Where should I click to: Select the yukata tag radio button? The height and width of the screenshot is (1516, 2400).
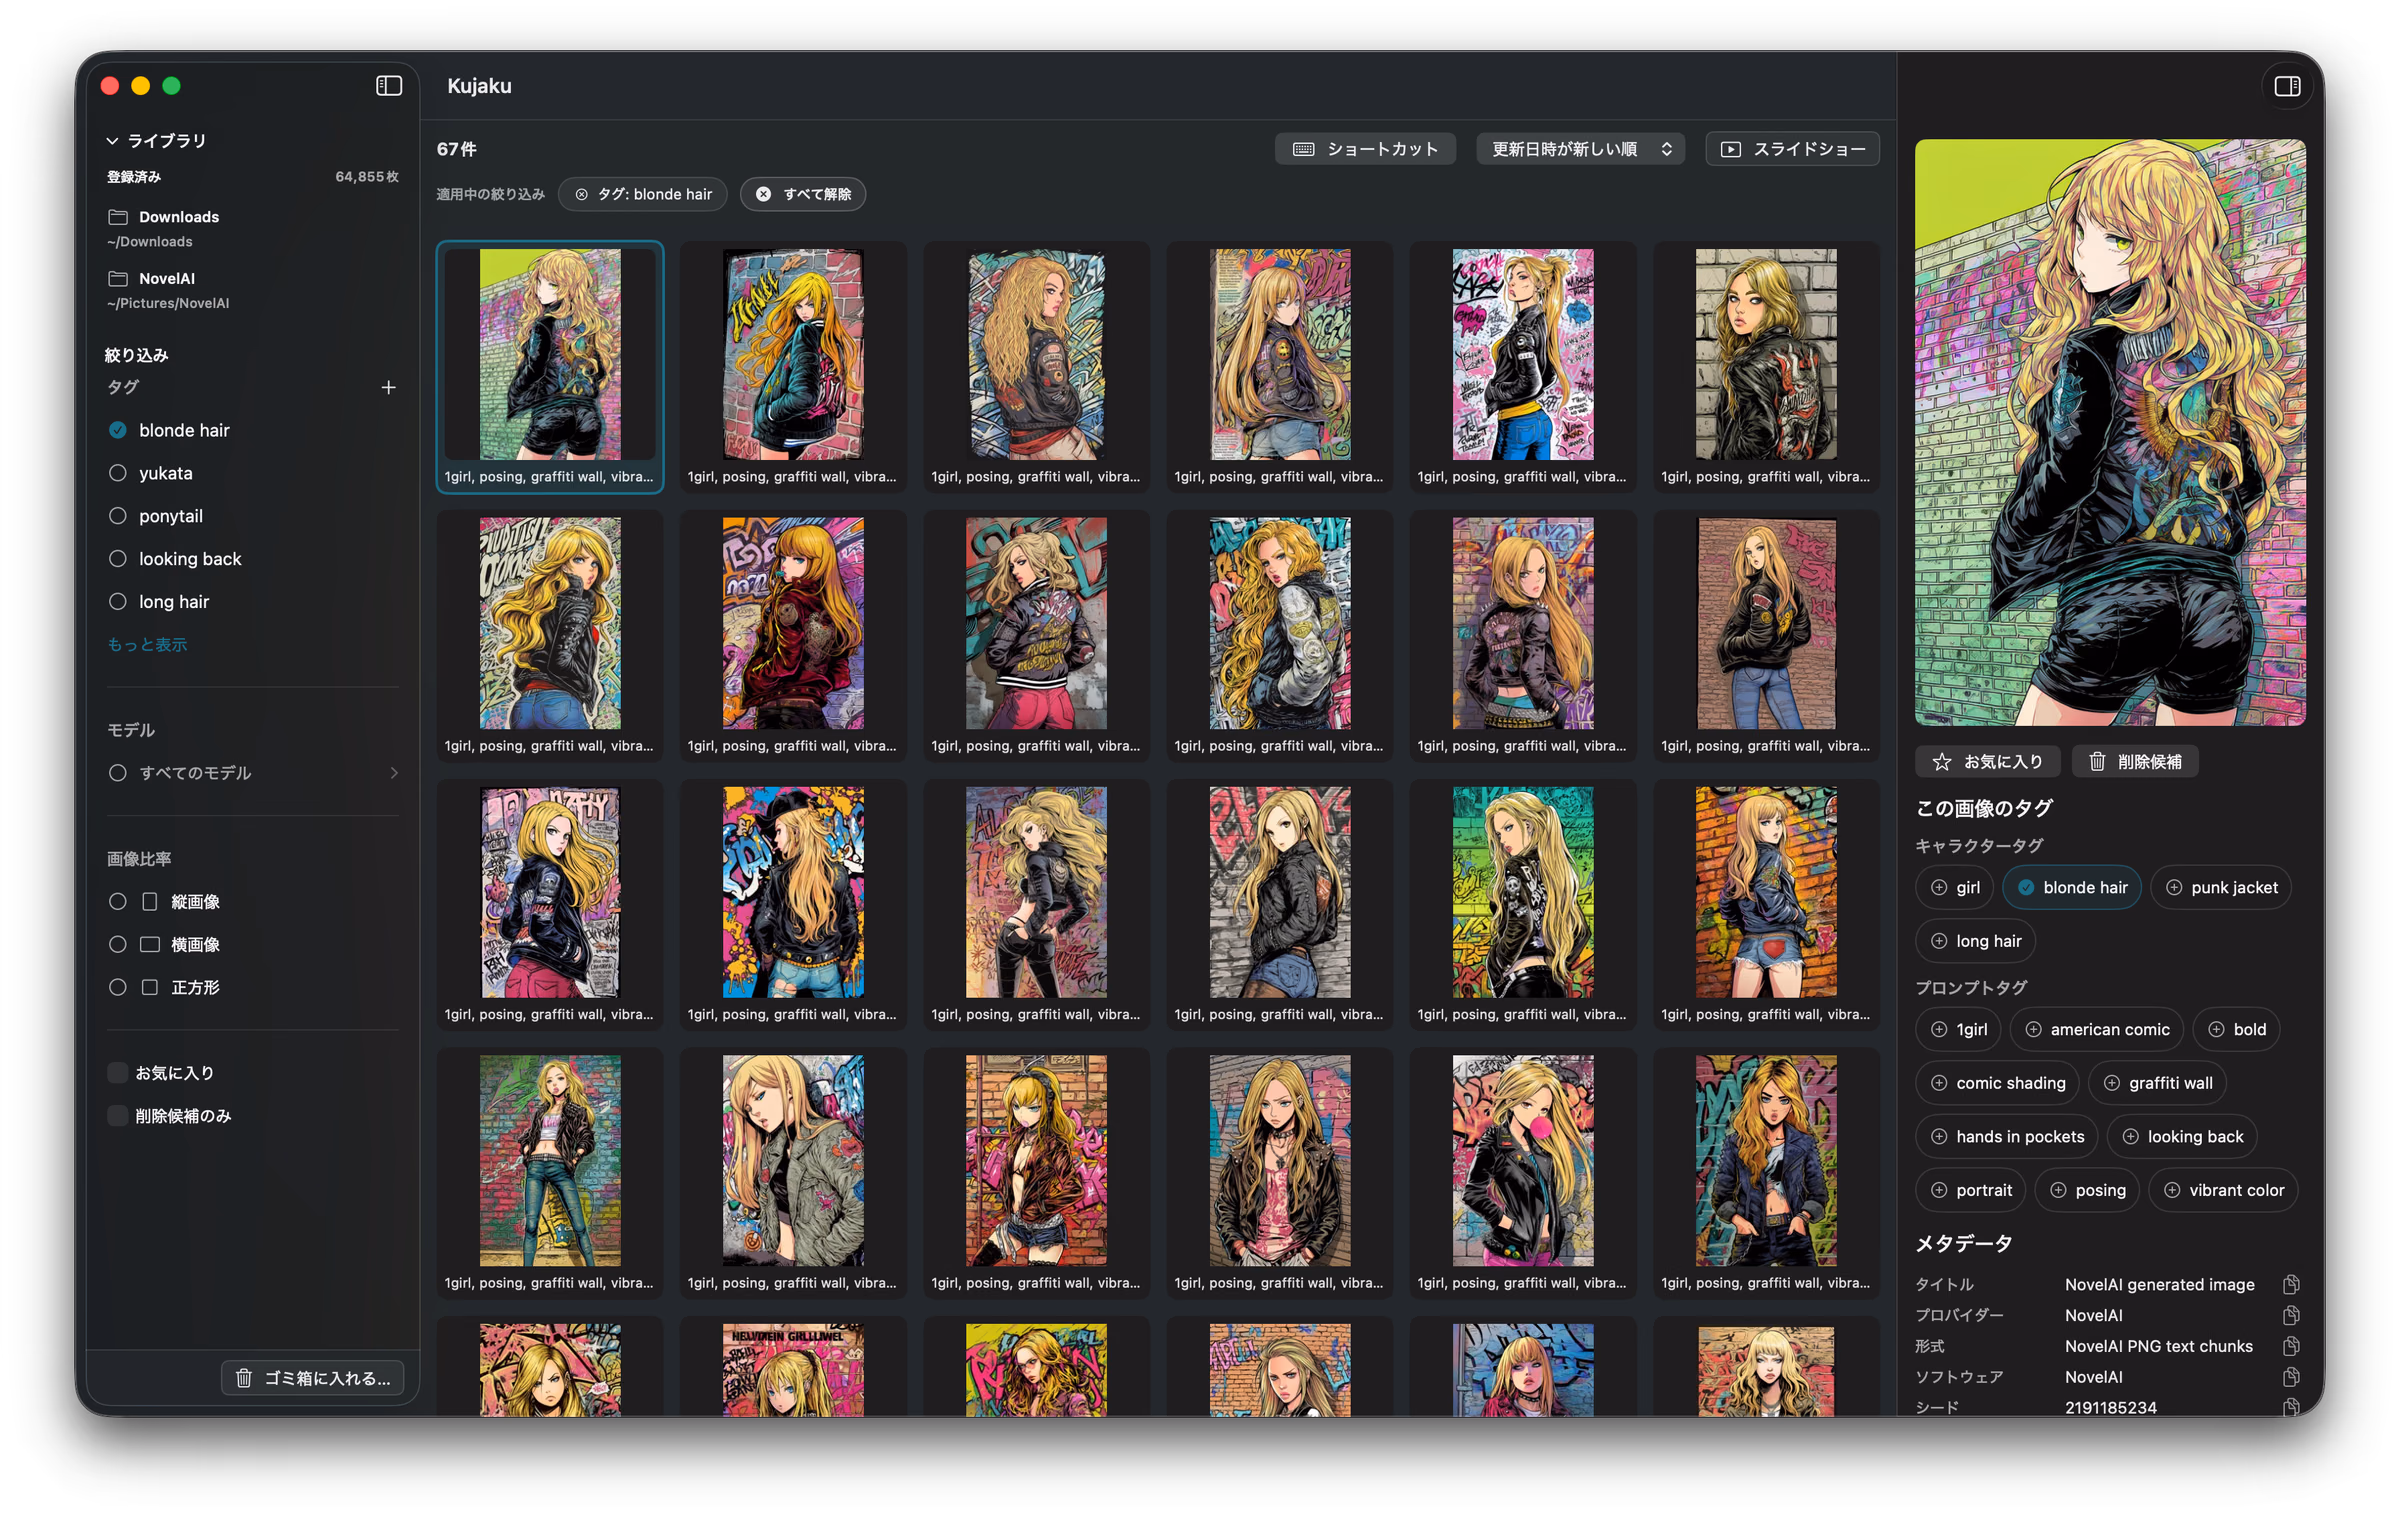coord(118,473)
